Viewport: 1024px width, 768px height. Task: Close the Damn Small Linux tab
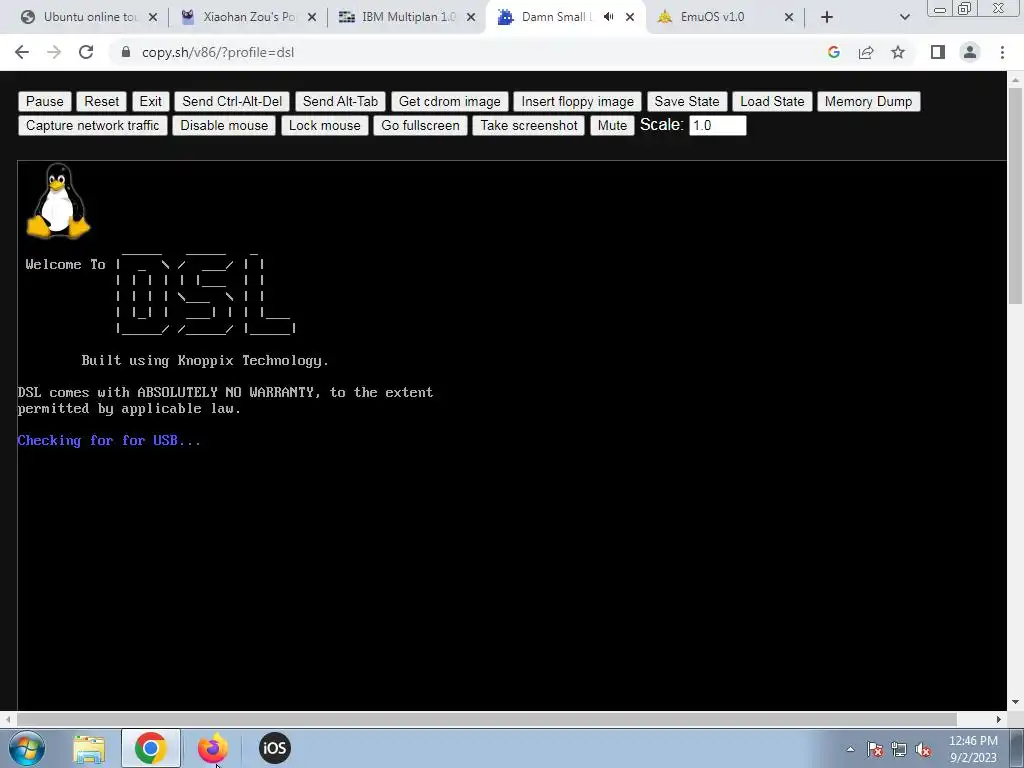630,18
